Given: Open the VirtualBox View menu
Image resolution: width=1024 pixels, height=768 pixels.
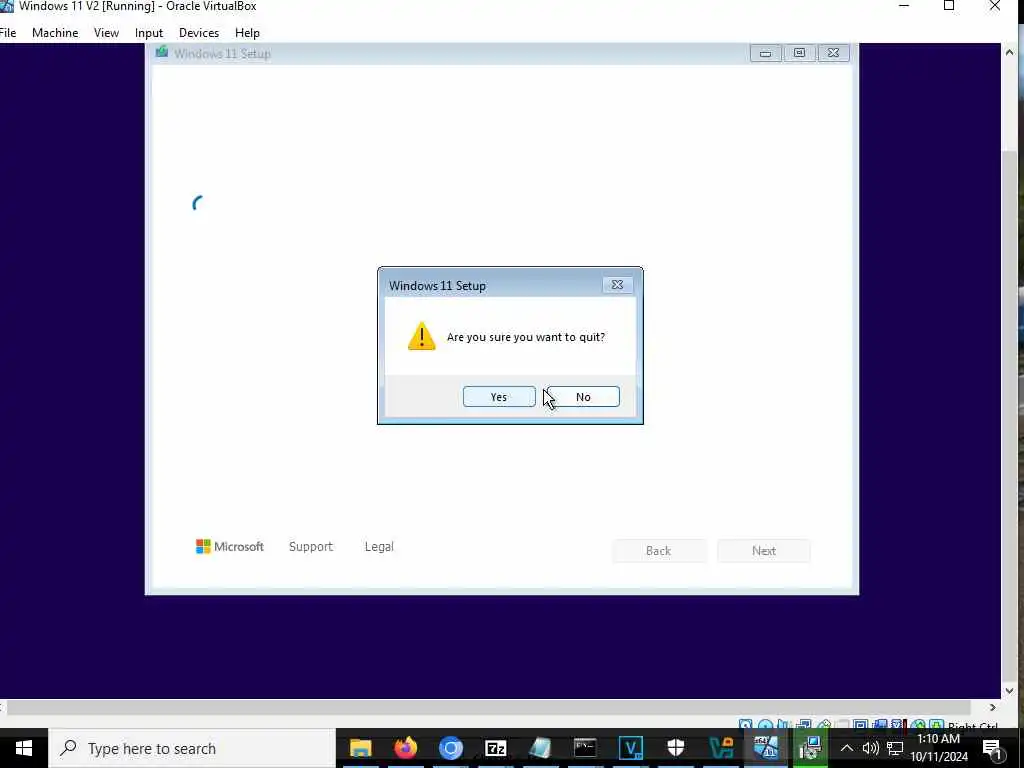Looking at the screenshot, I should click(106, 33).
